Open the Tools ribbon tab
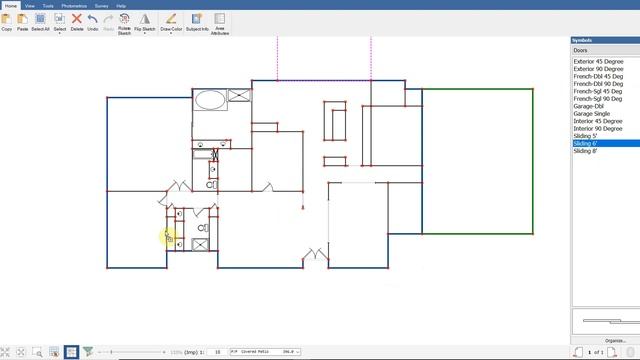 48,6
